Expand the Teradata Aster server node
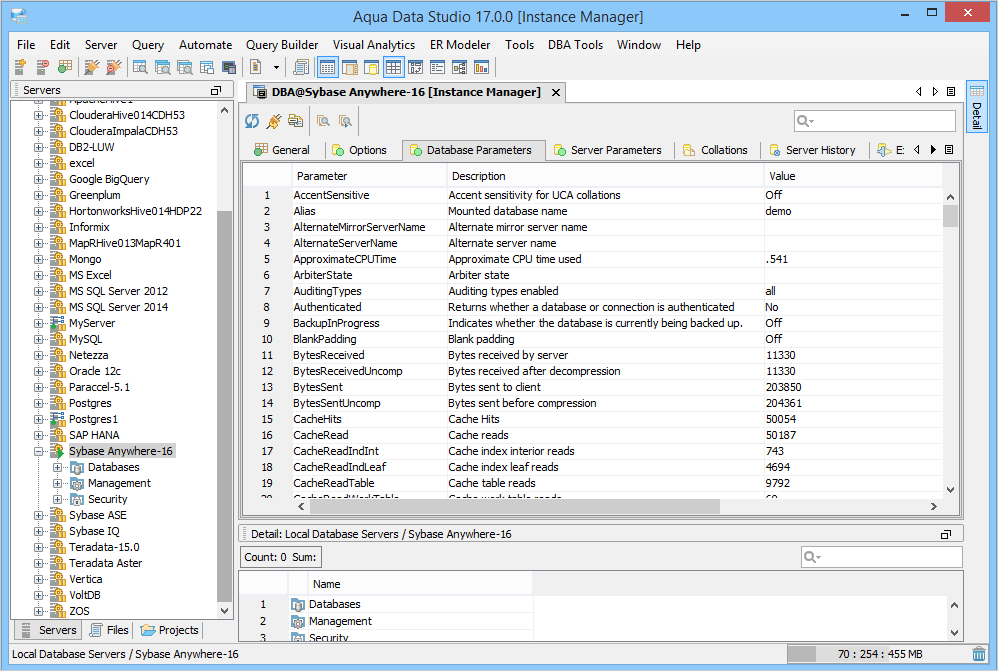Image resolution: width=998 pixels, height=671 pixels. pos(39,563)
